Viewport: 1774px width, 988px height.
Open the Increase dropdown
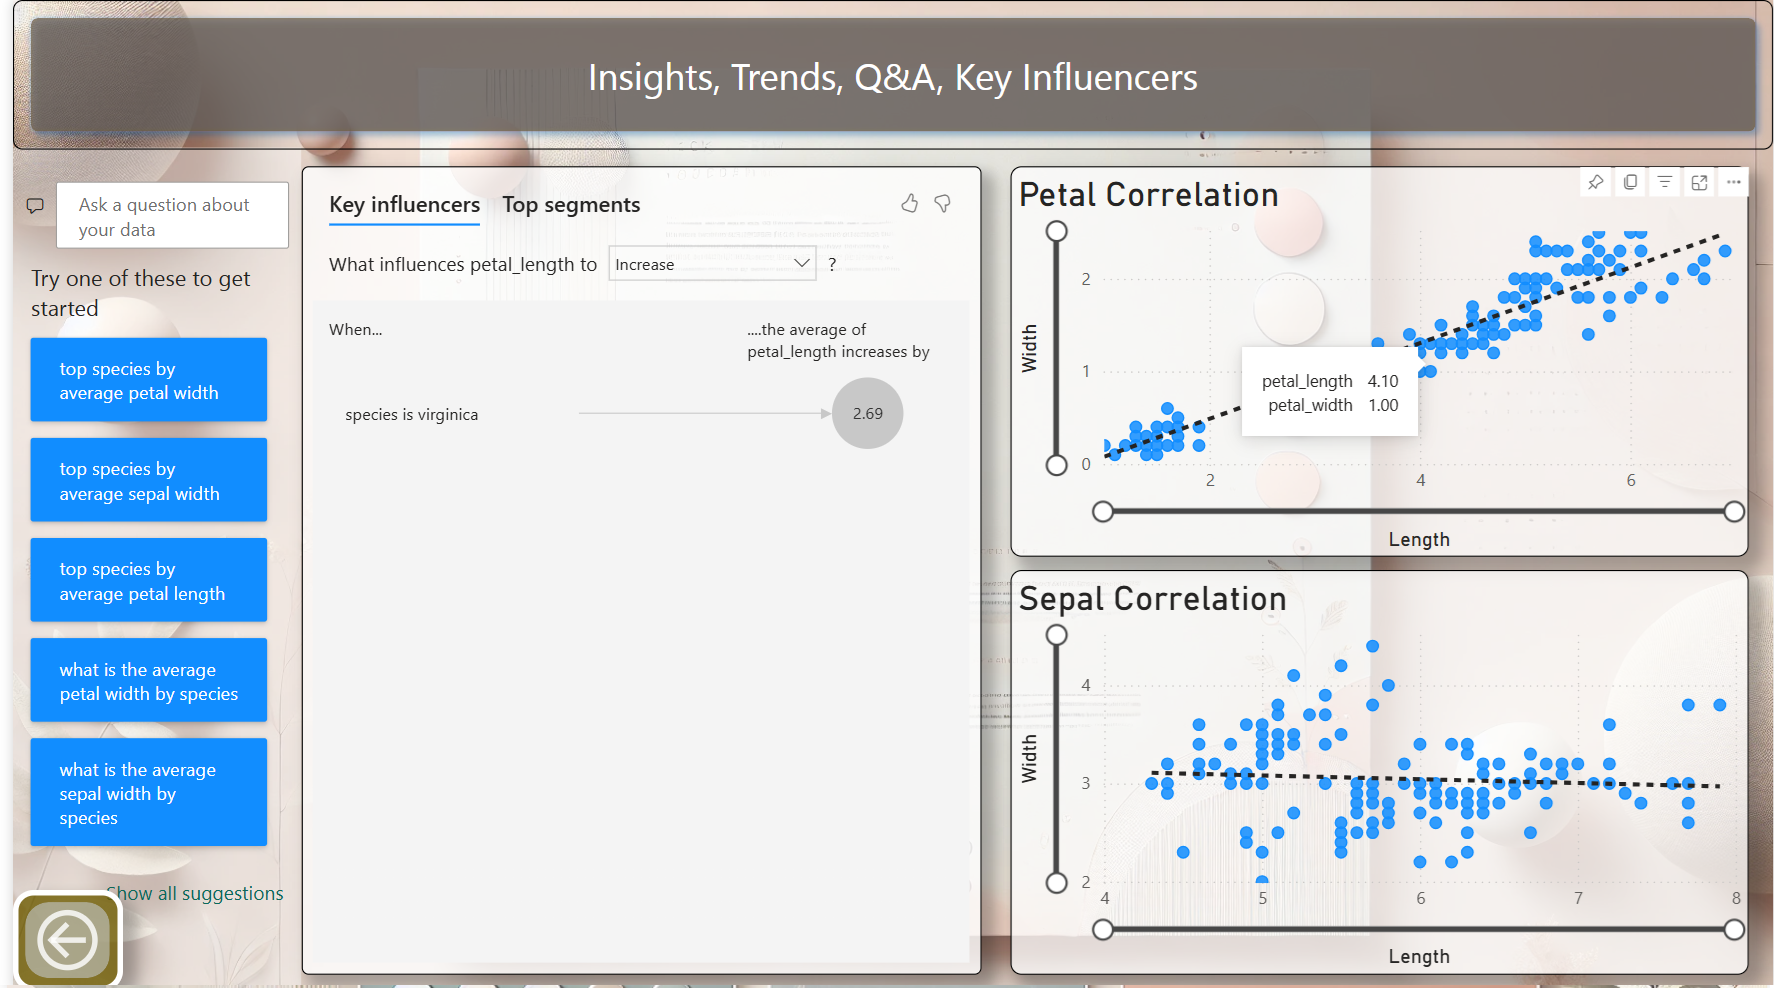(712, 264)
